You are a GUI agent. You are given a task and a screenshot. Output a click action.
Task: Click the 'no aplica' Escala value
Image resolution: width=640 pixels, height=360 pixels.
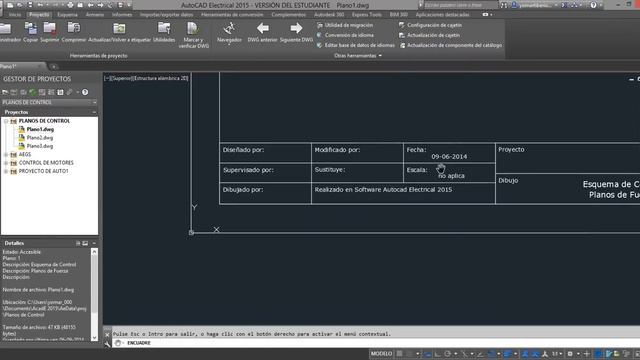point(451,176)
